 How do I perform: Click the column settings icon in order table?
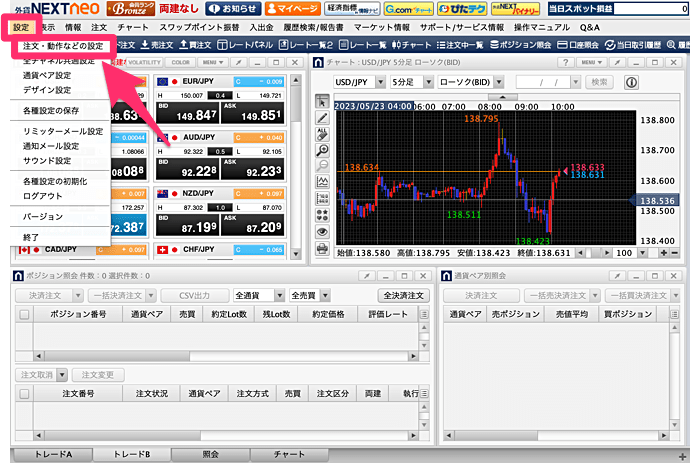pos(424,393)
